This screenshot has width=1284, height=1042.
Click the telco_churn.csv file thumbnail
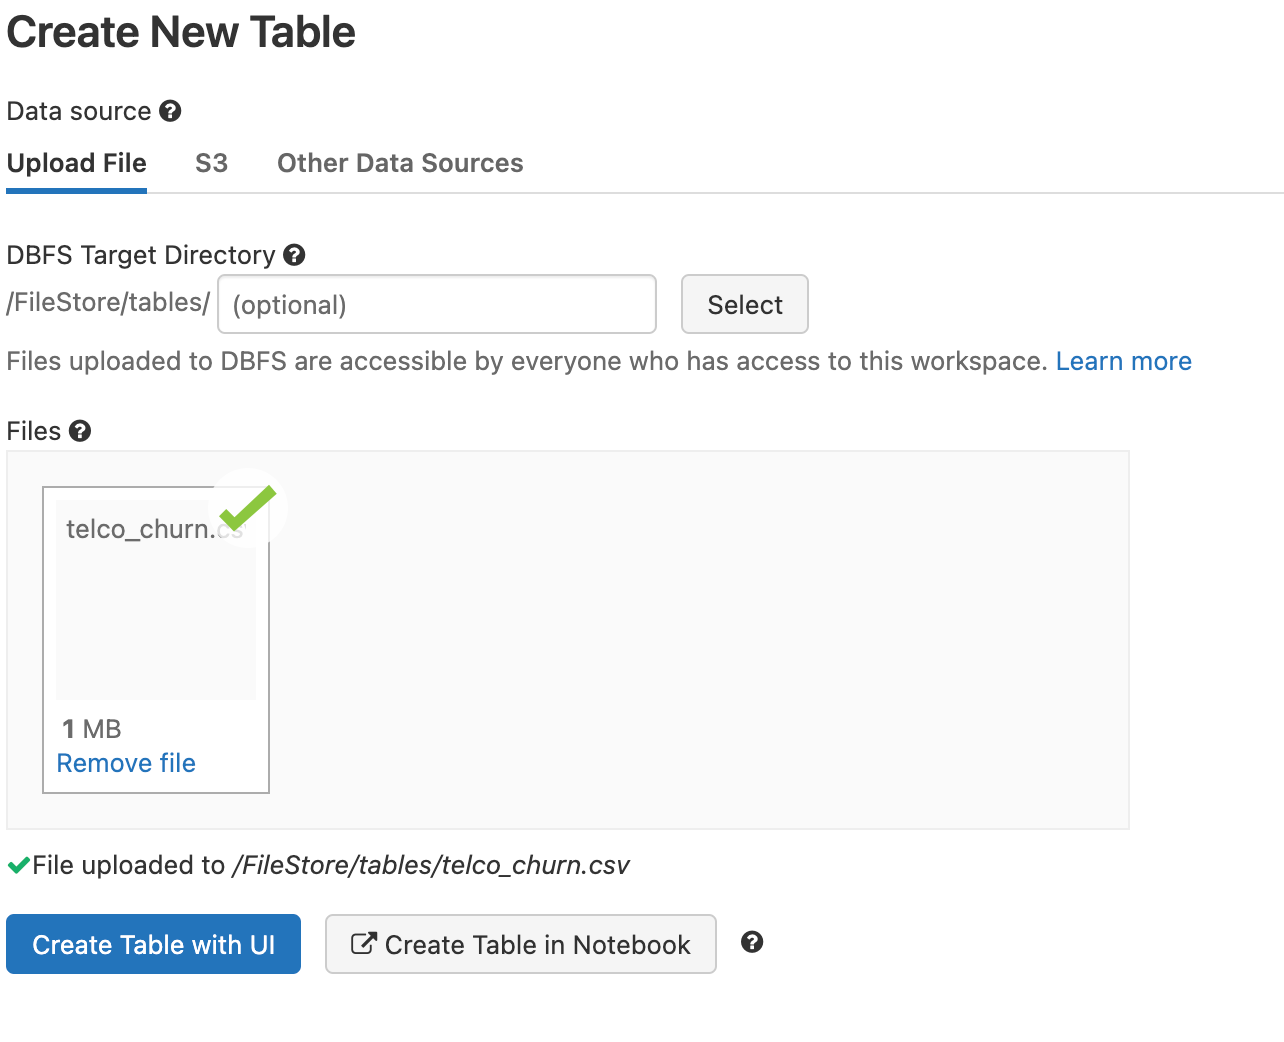pos(155,600)
